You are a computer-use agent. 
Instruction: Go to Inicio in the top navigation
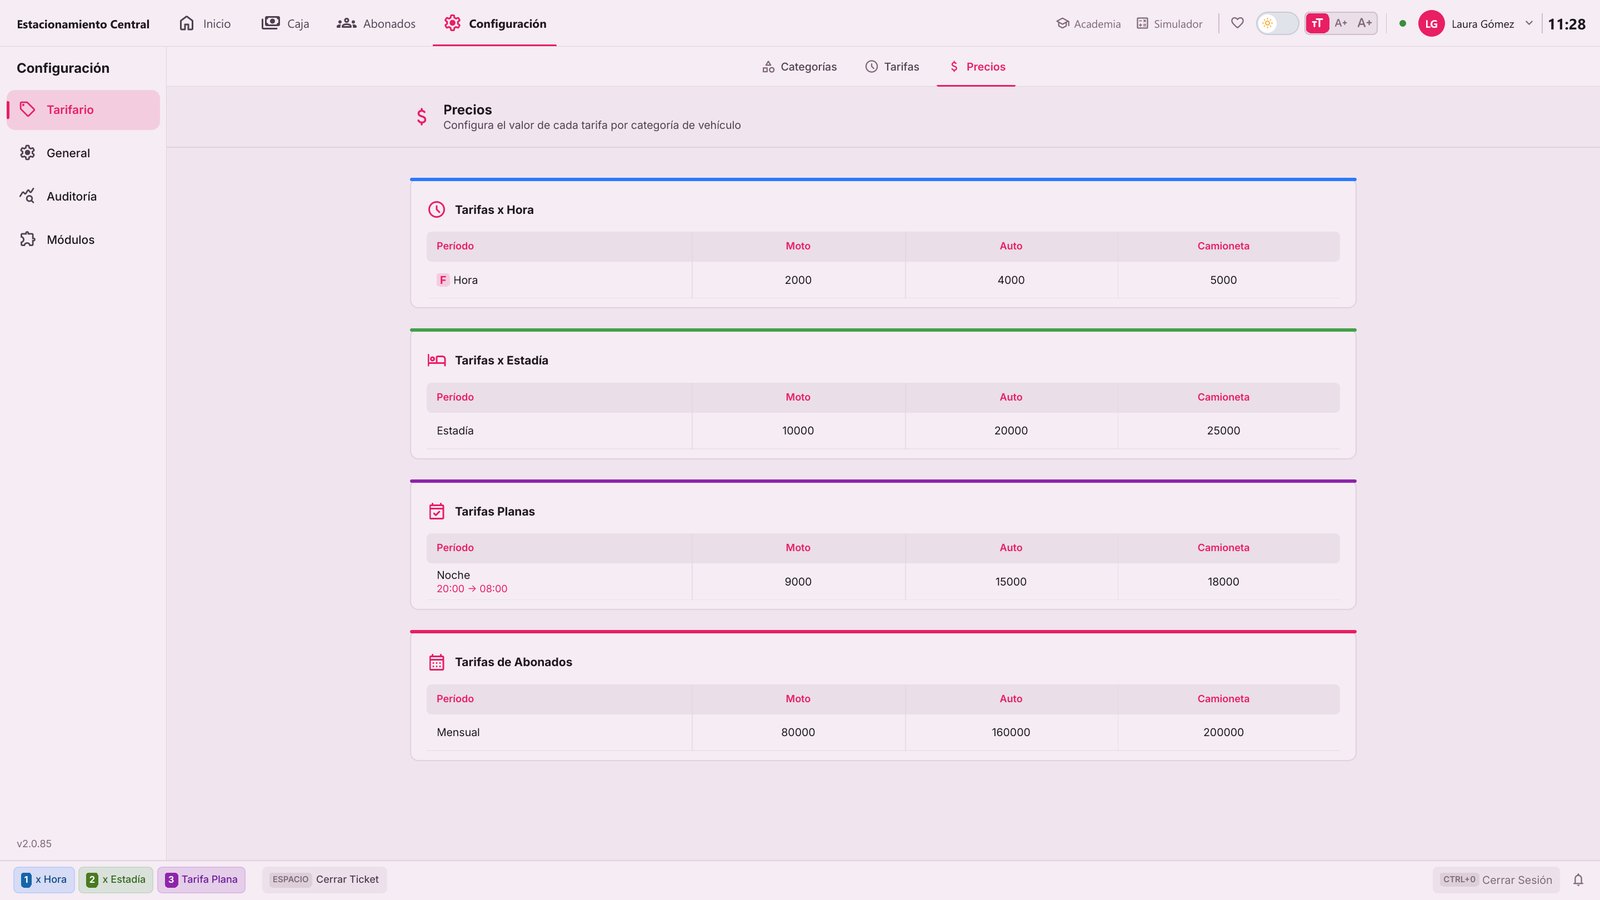point(205,23)
